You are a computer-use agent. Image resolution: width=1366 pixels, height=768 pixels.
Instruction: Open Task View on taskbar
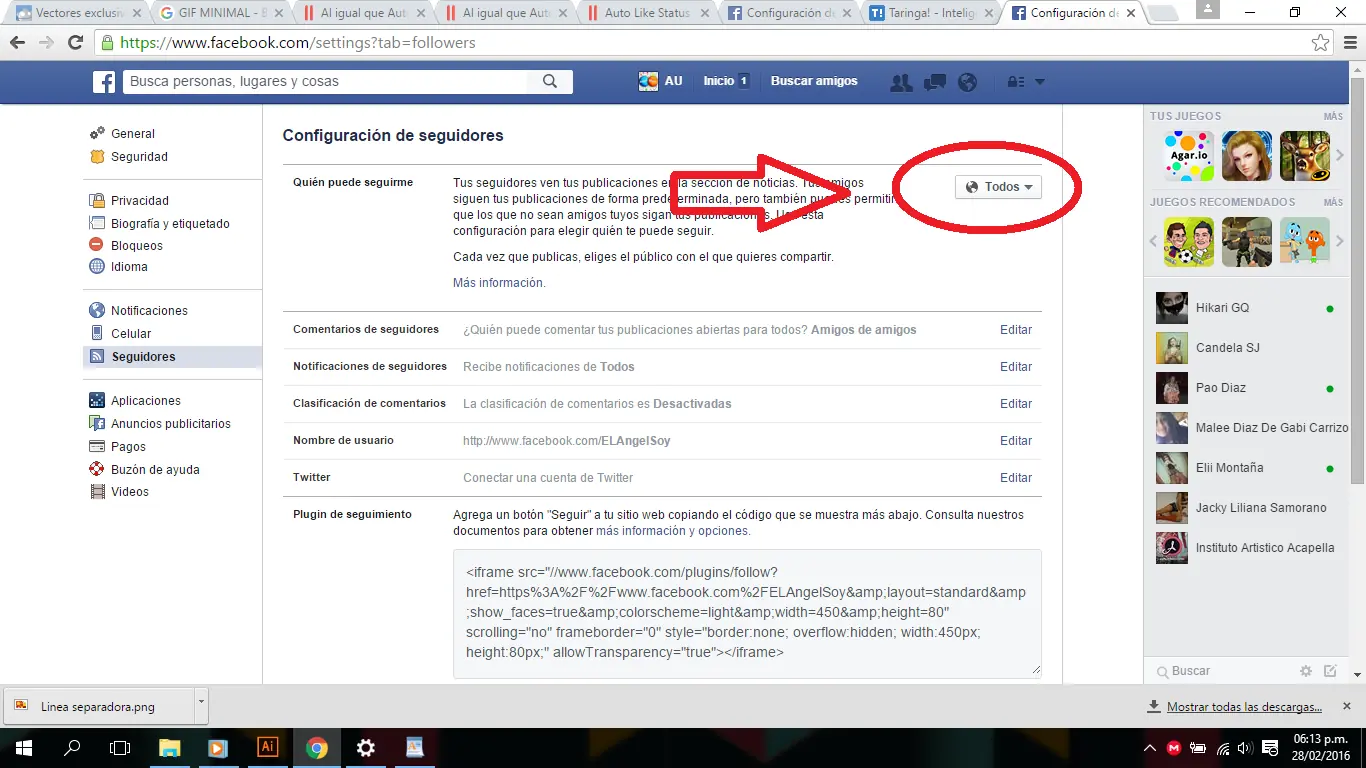tap(120, 747)
